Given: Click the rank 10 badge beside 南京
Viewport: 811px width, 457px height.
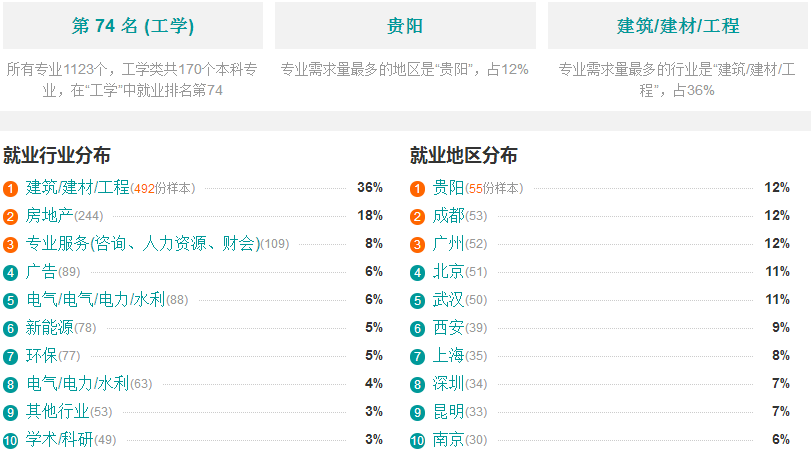Looking at the screenshot, I should (x=417, y=440).
